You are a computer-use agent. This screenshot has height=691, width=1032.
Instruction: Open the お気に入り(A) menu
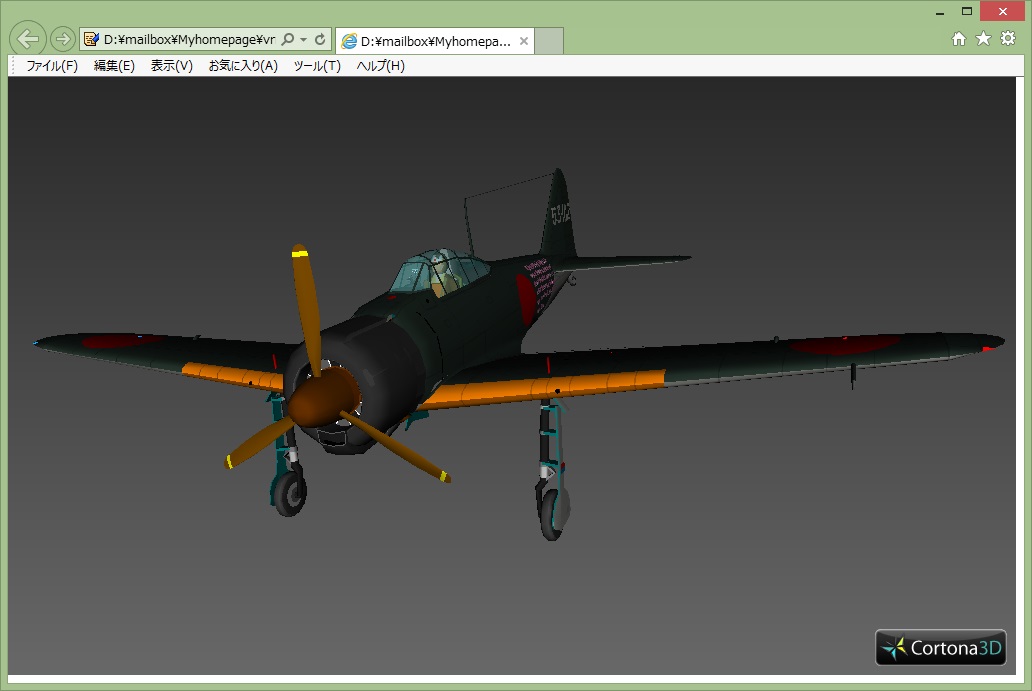[x=242, y=66]
